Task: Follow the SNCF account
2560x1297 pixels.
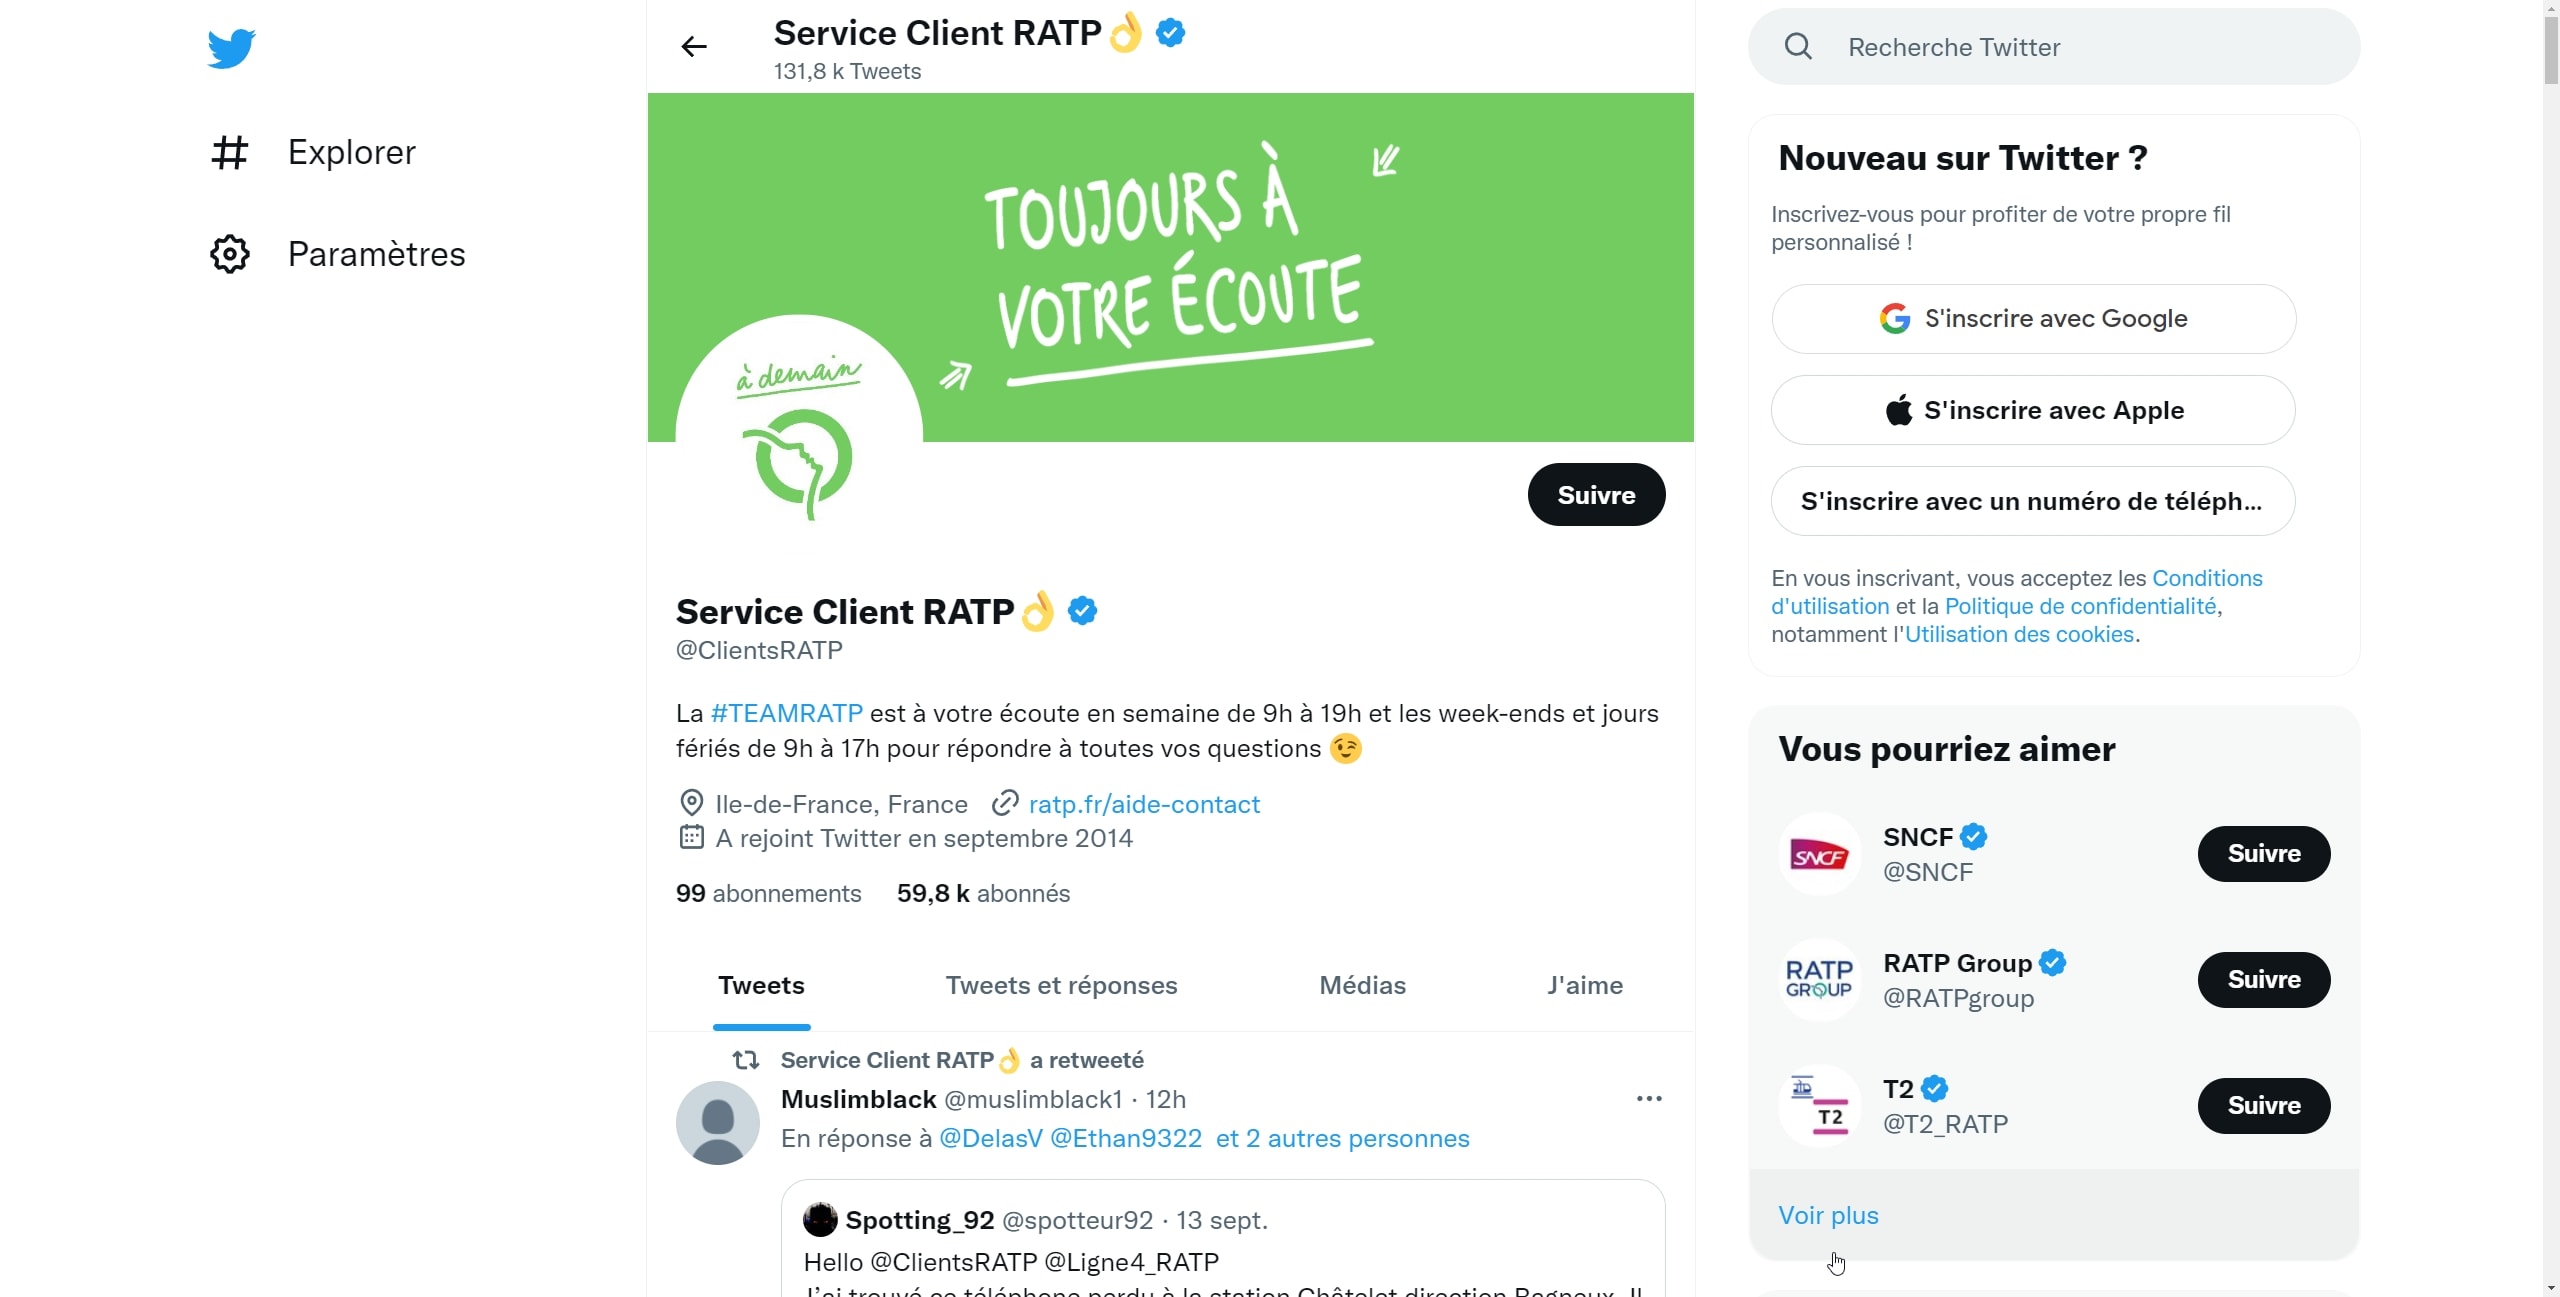Action: tap(2263, 854)
